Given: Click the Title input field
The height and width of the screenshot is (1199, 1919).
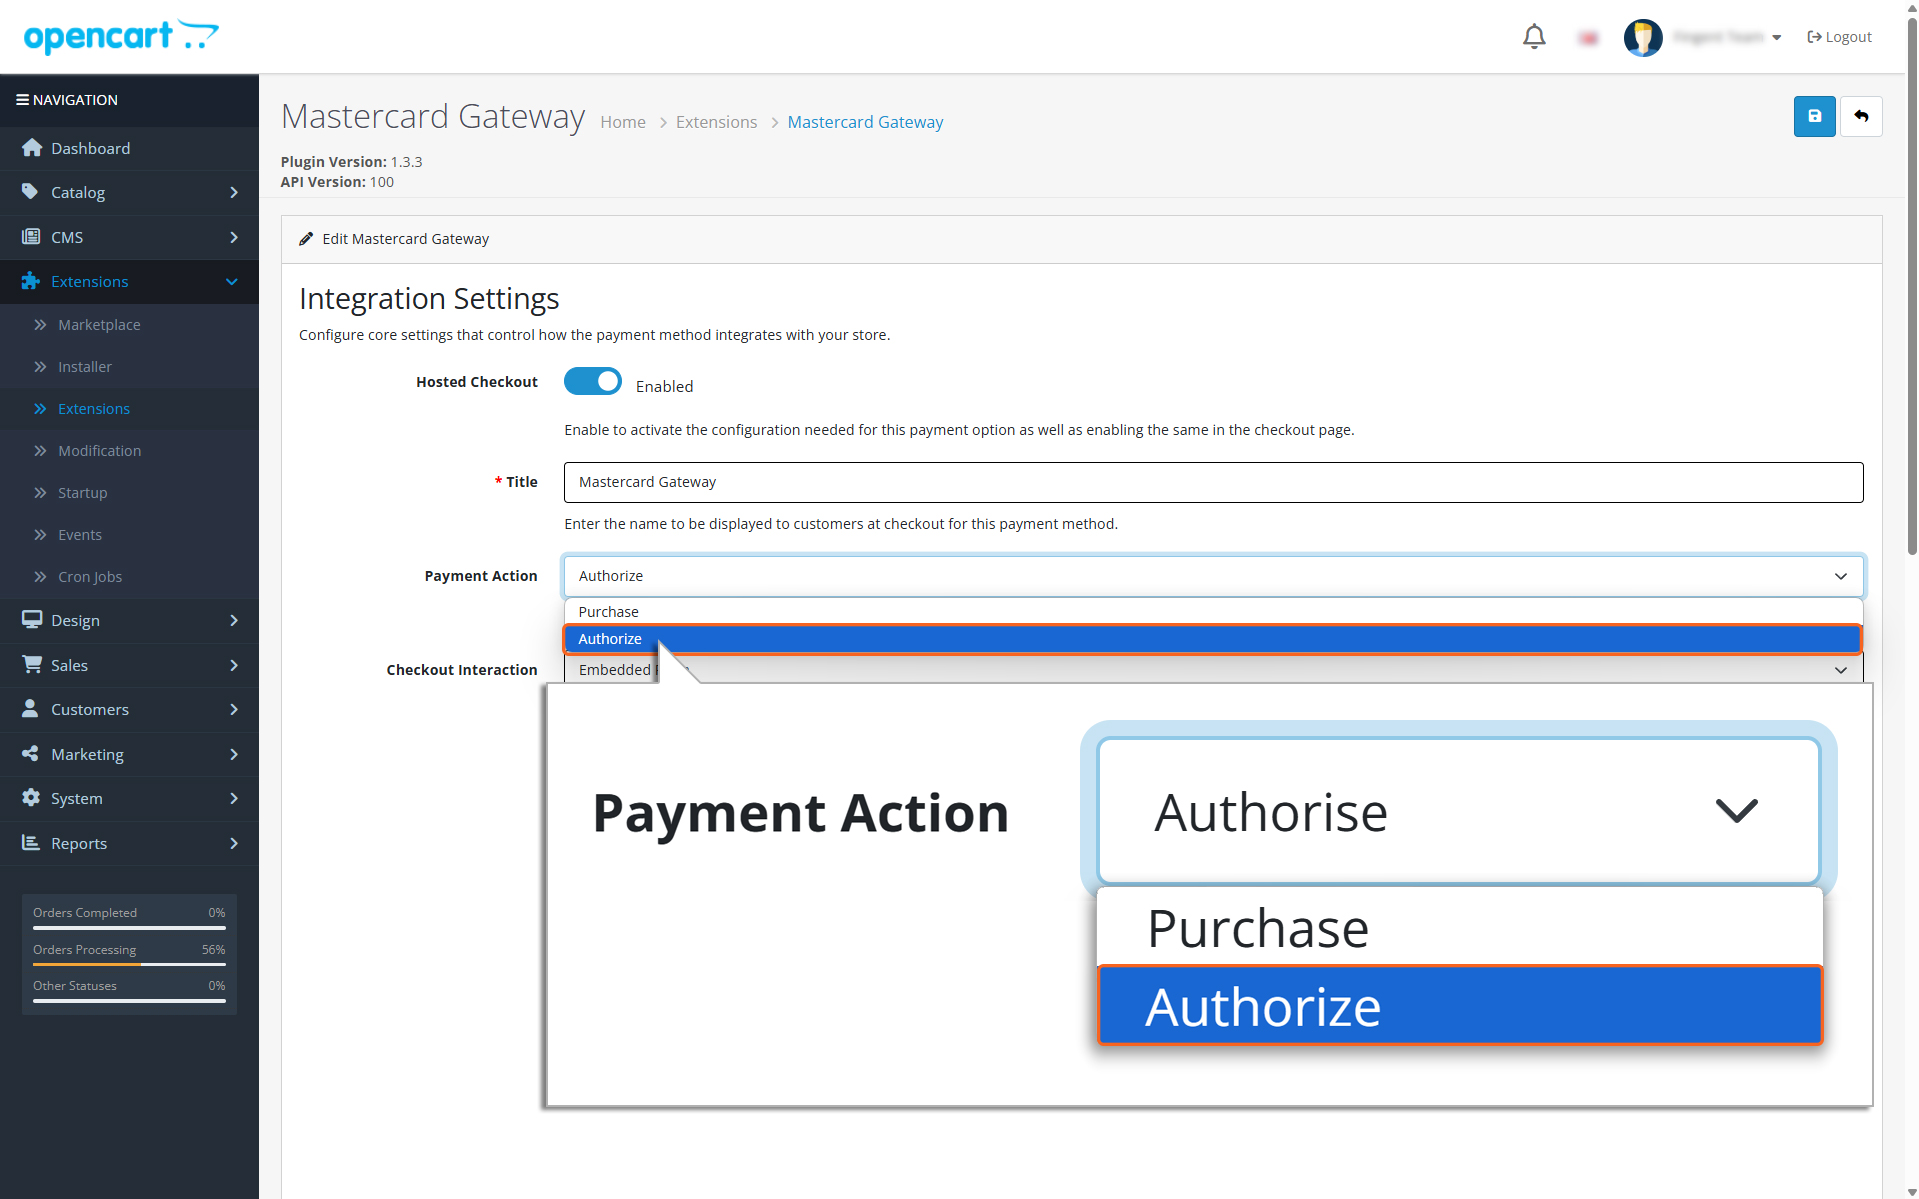Looking at the screenshot, I should point(1213,482).
